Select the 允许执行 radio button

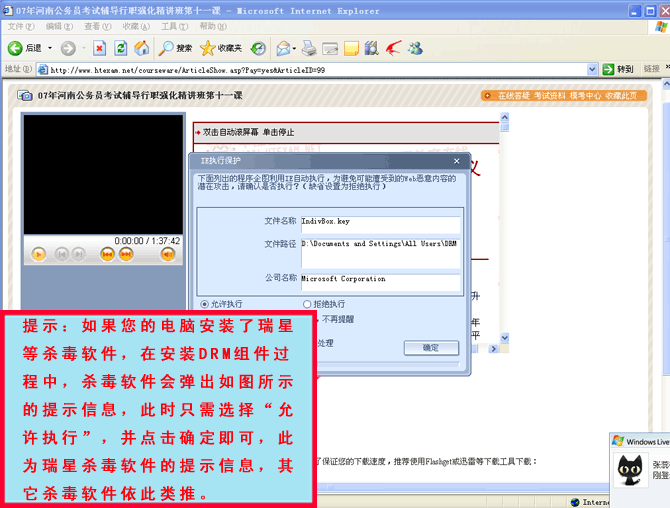[x=204, y=304]
